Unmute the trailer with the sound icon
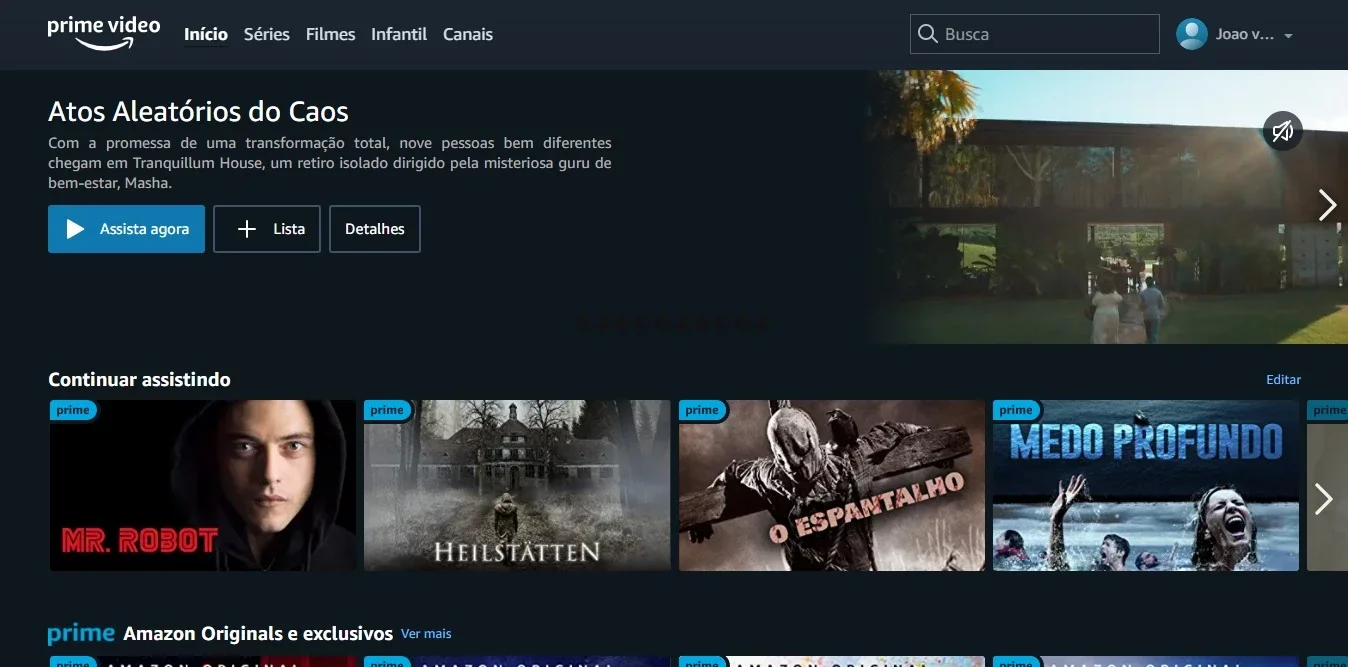1348x667 pixels. coord(1283,130)
